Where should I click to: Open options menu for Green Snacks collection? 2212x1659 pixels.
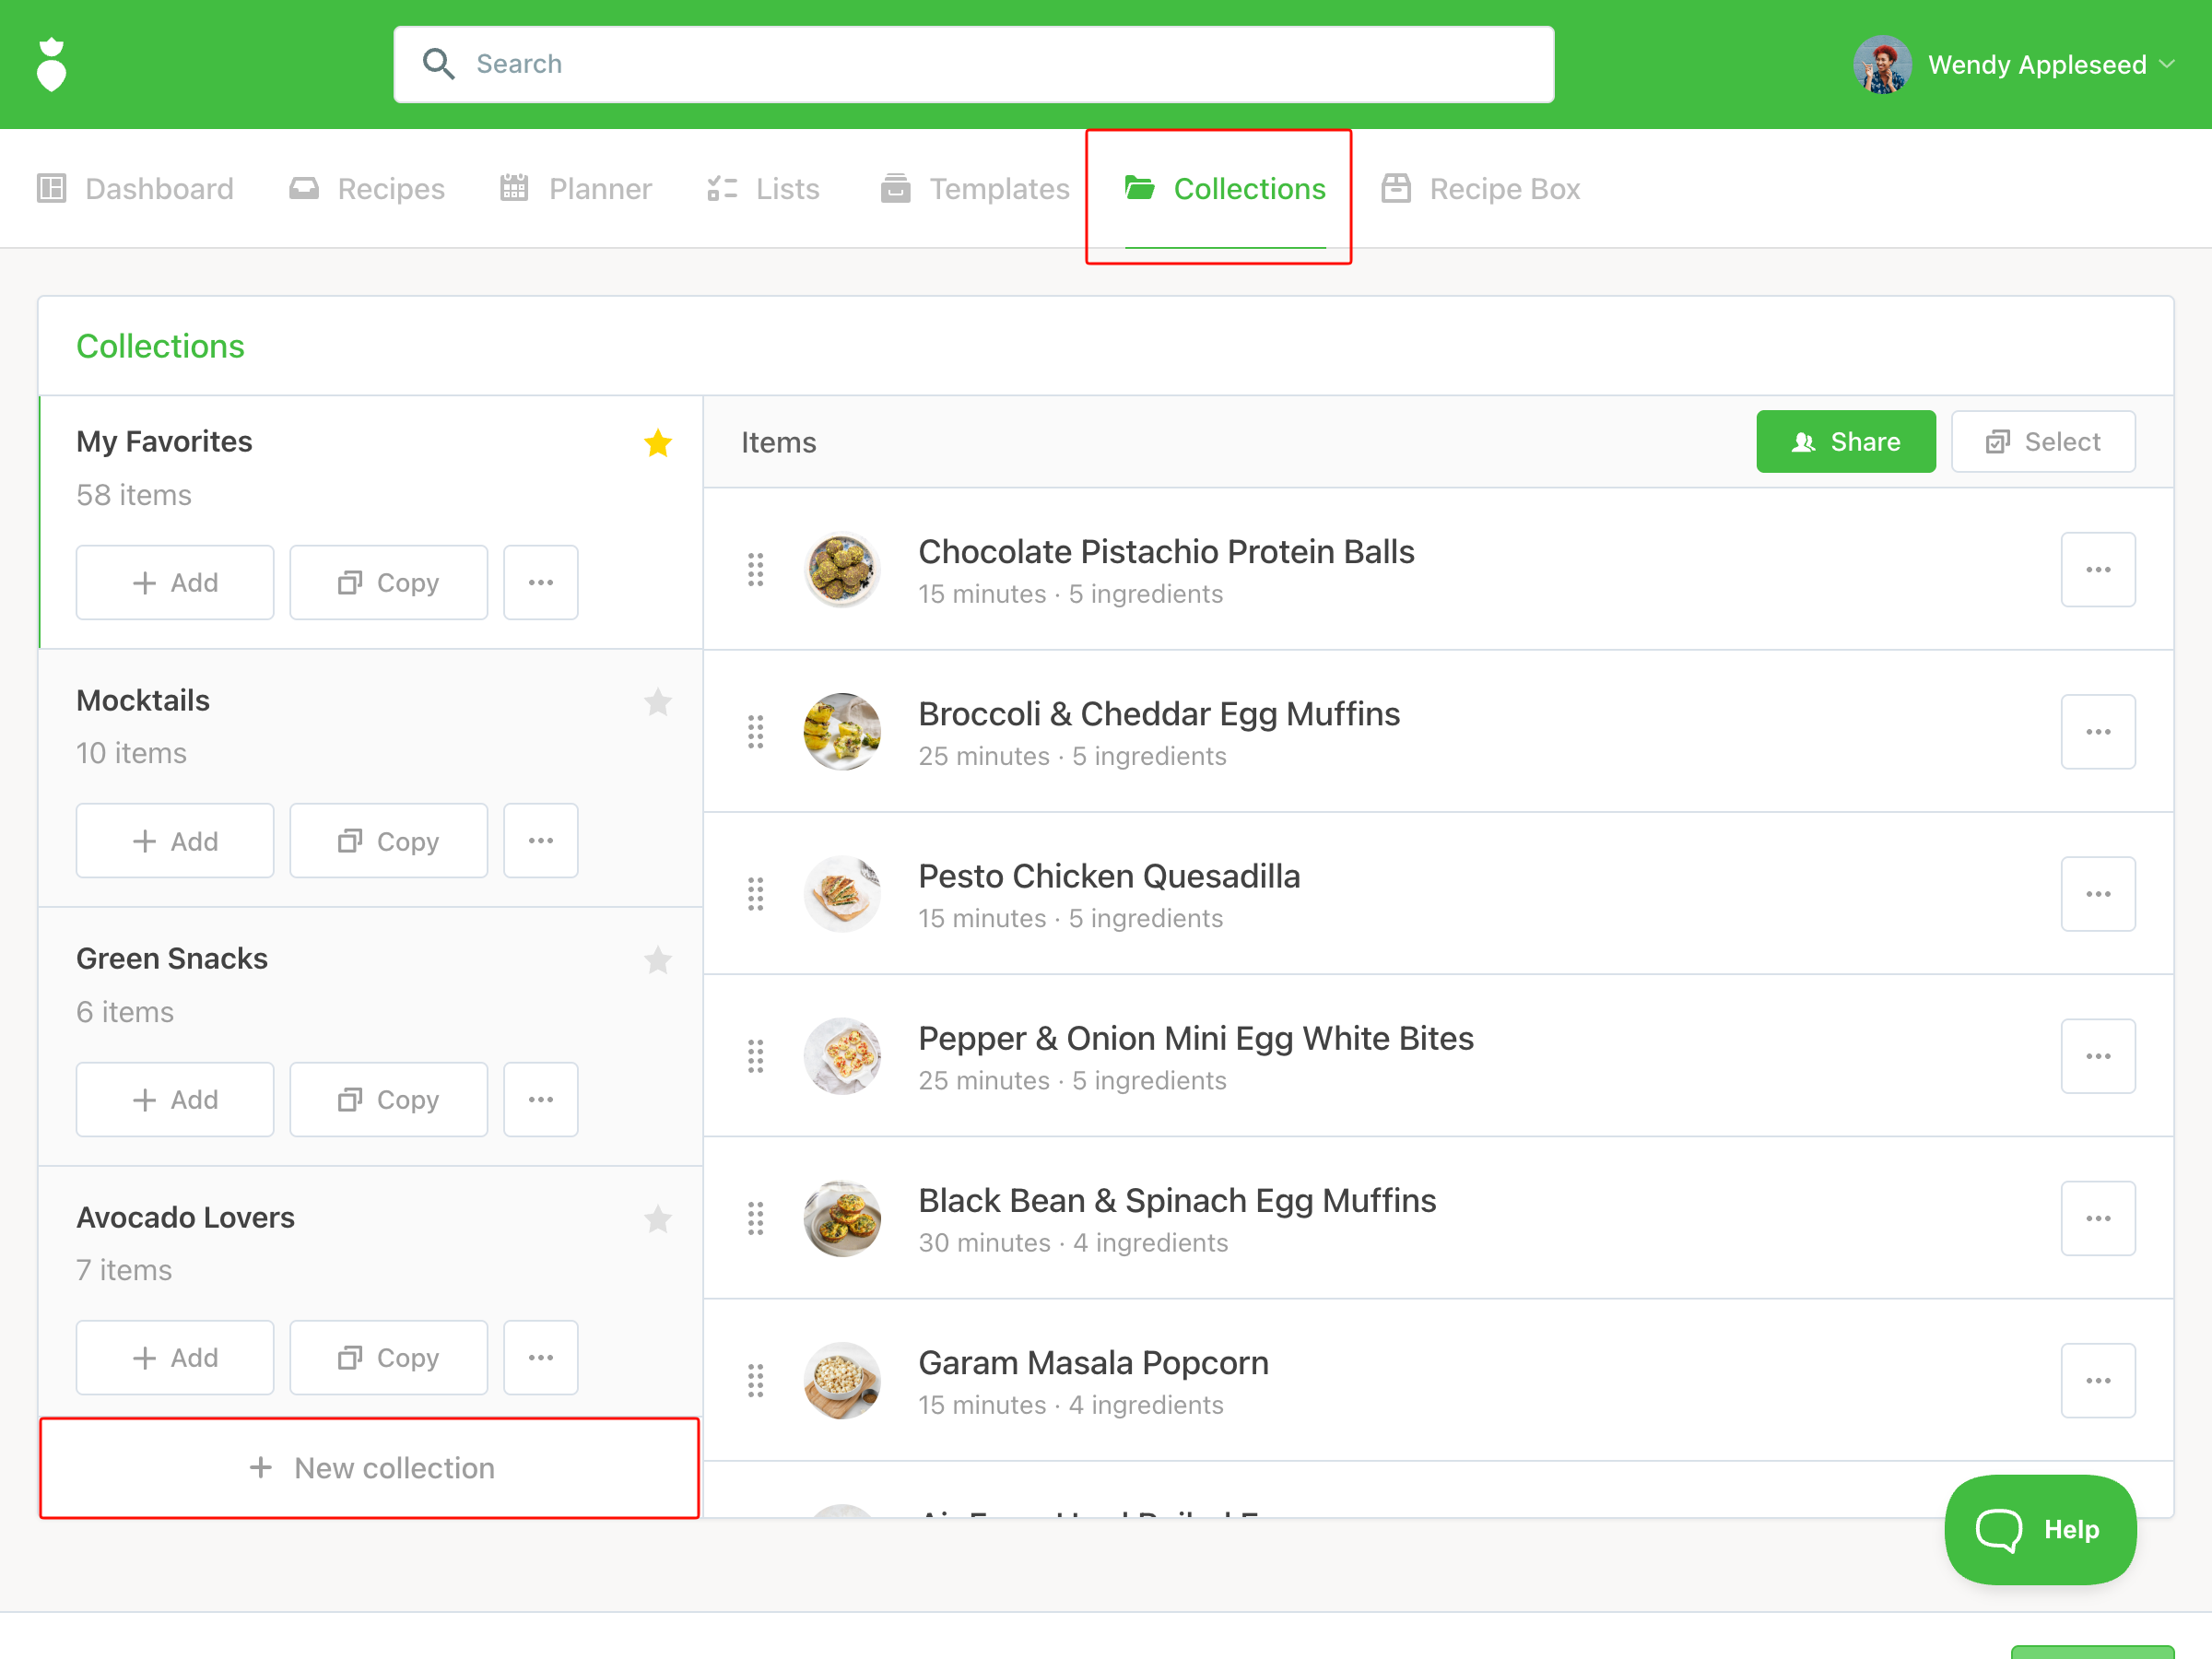pos(540,1099)
